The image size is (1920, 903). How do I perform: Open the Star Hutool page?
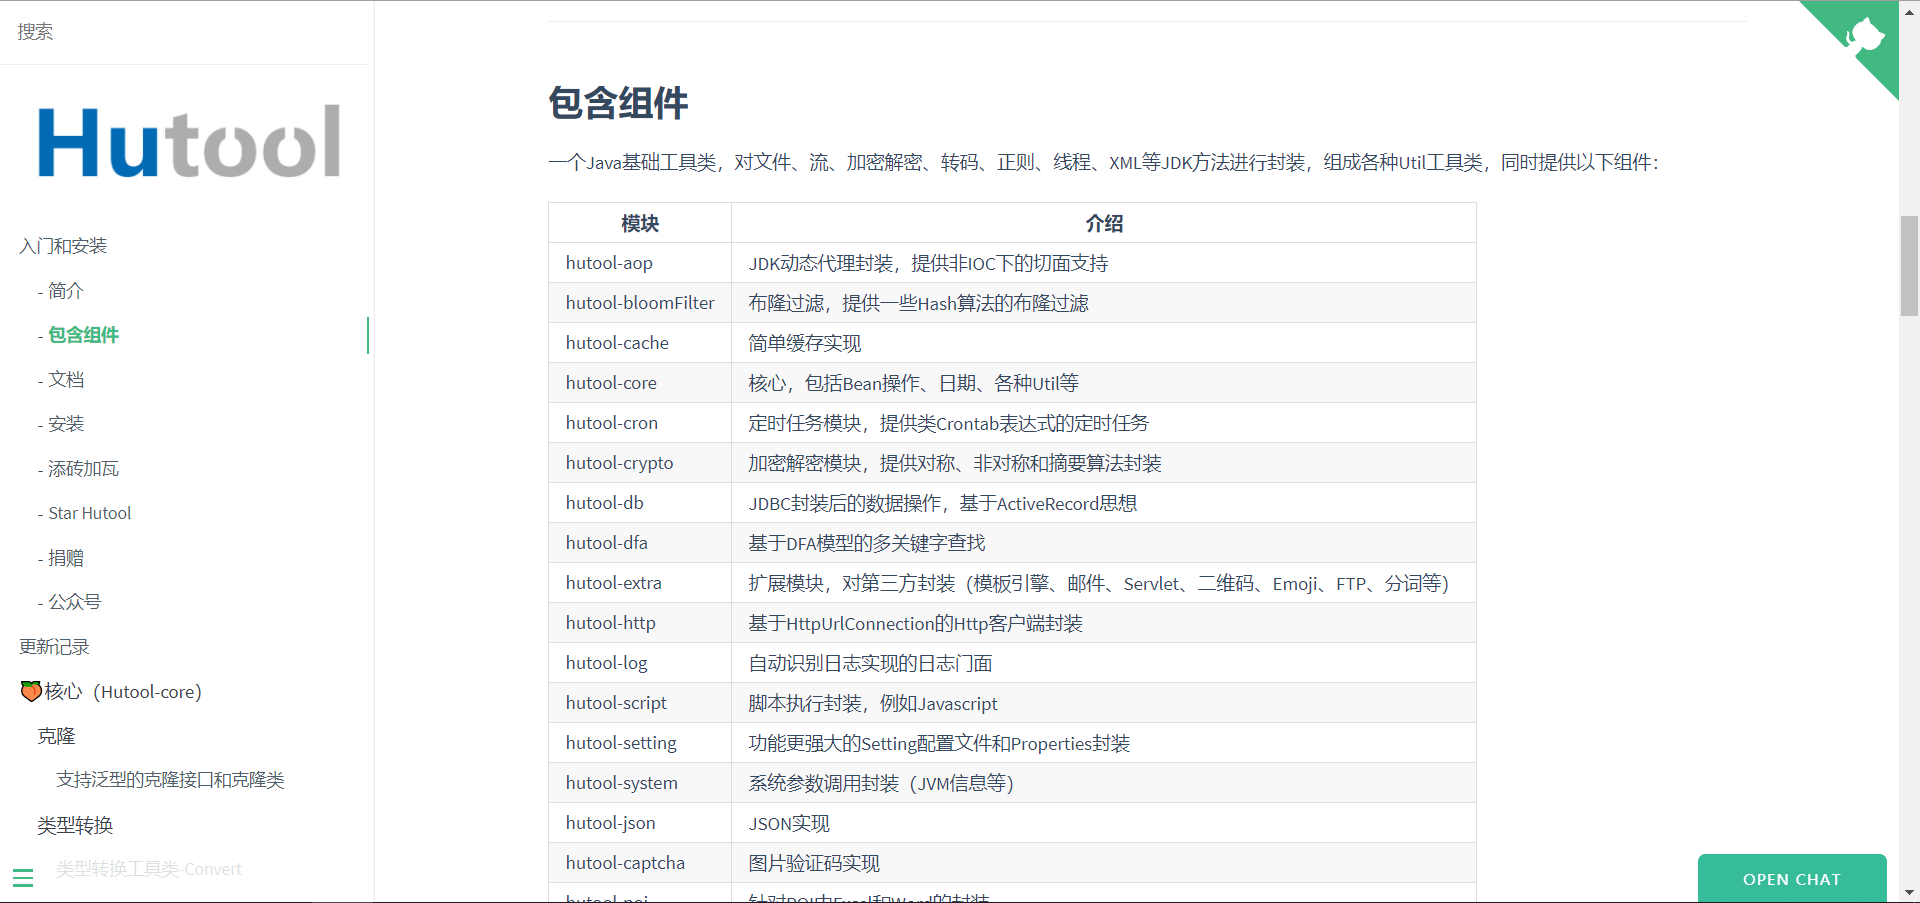coord(89,512)
